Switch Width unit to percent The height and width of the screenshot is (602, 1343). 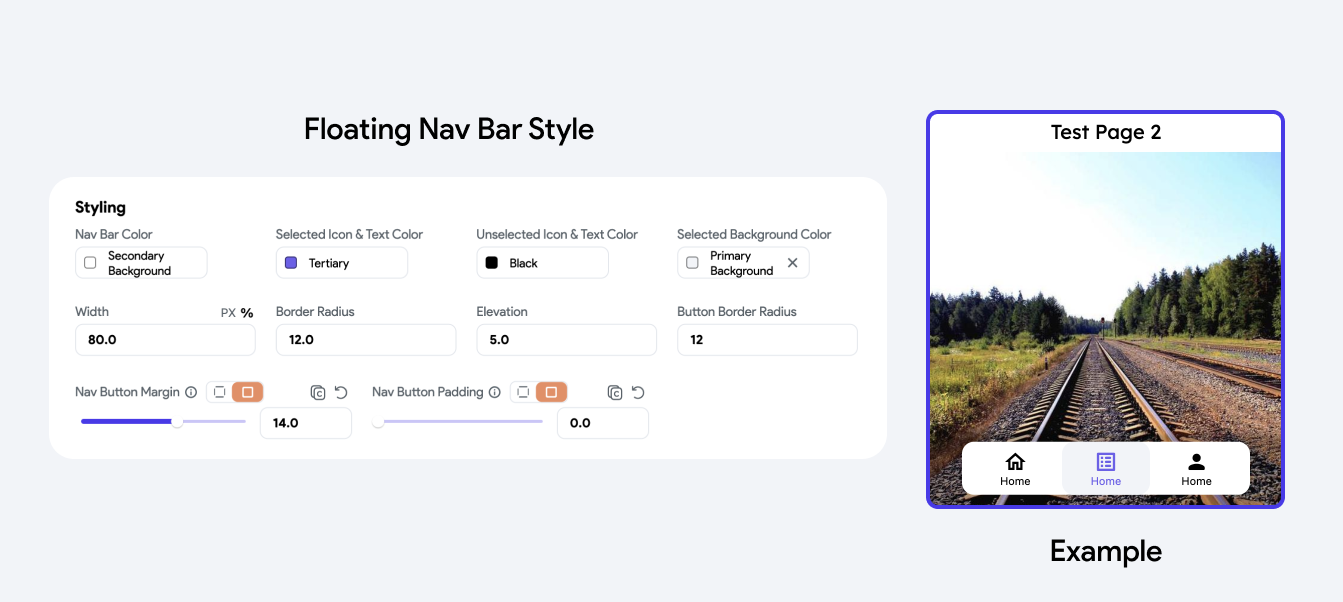[x=247, y=313]
